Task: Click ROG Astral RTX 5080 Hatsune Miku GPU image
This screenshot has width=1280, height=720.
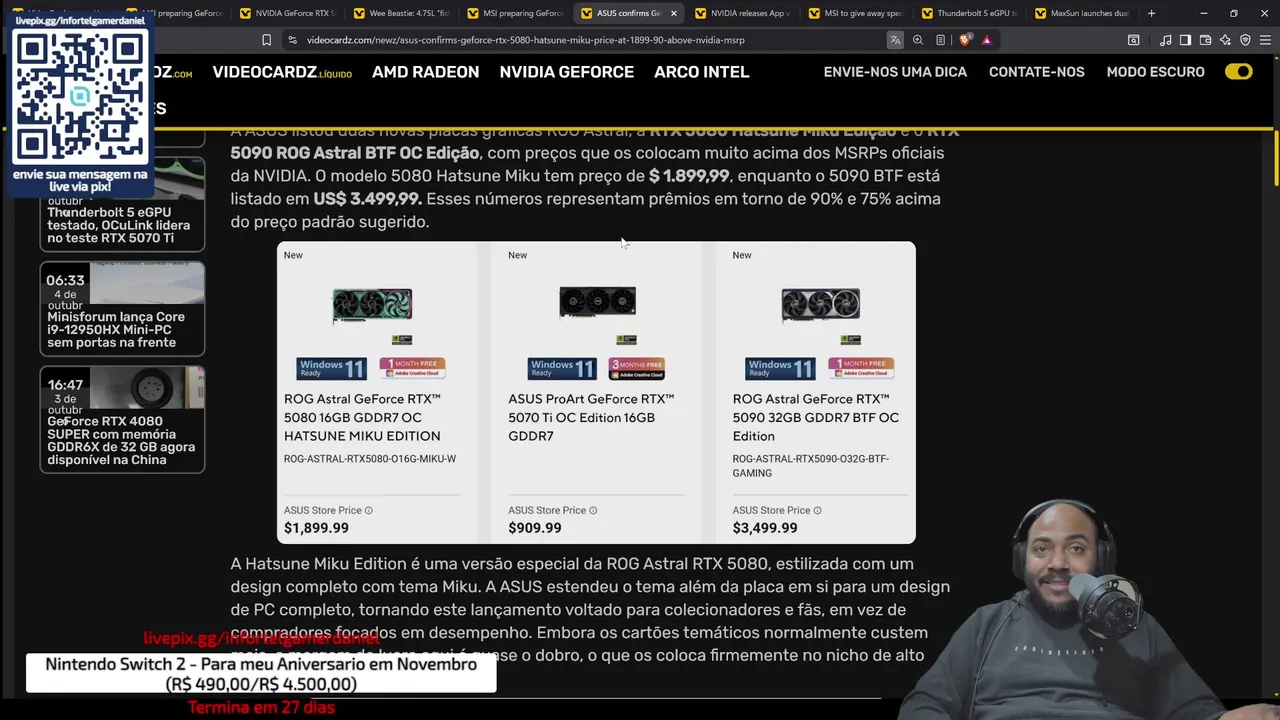Action: [x=372, y=306]
